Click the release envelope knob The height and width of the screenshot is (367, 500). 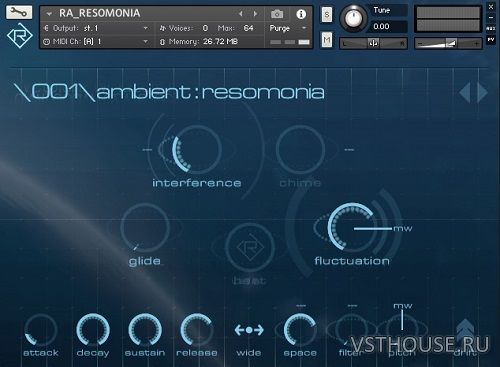coord(197,329)
